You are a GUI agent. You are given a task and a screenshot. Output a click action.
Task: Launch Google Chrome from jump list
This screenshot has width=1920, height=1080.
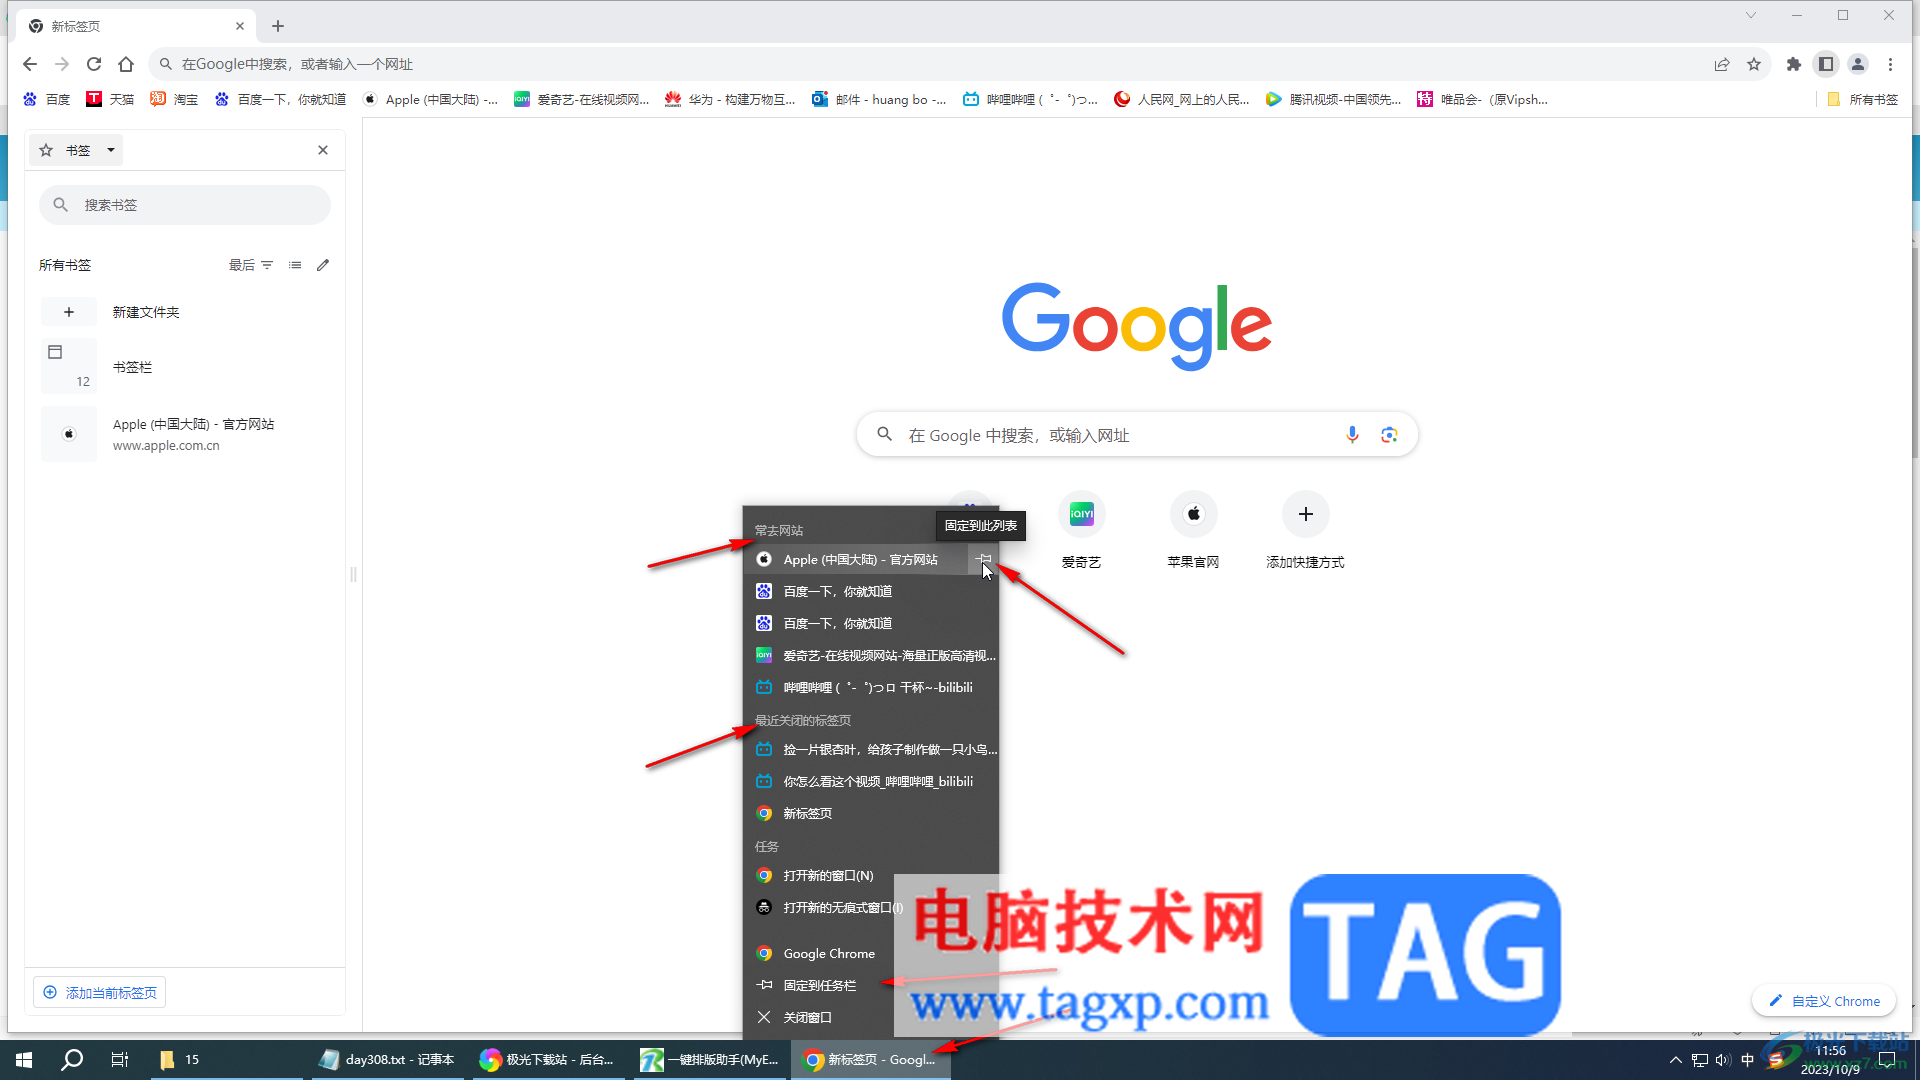click(871, 954)
